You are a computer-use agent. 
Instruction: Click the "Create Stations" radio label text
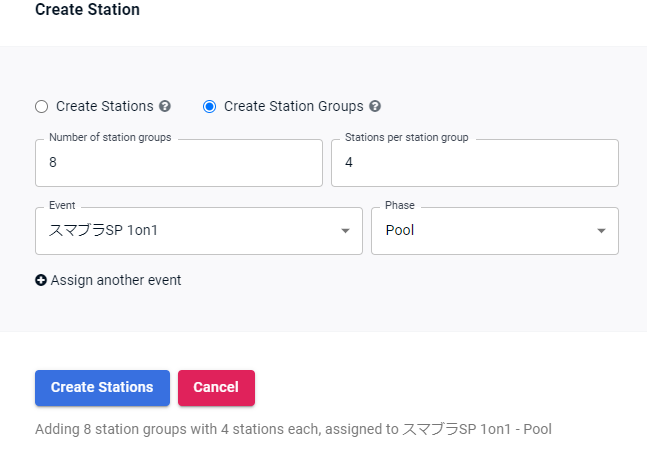point(105,106)
